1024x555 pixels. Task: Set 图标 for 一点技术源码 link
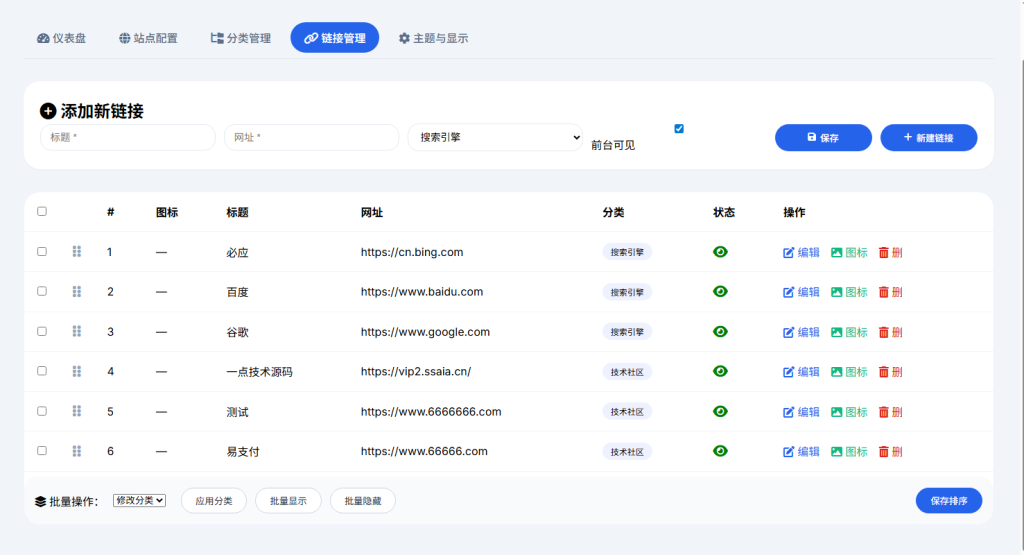pos(849,372)
